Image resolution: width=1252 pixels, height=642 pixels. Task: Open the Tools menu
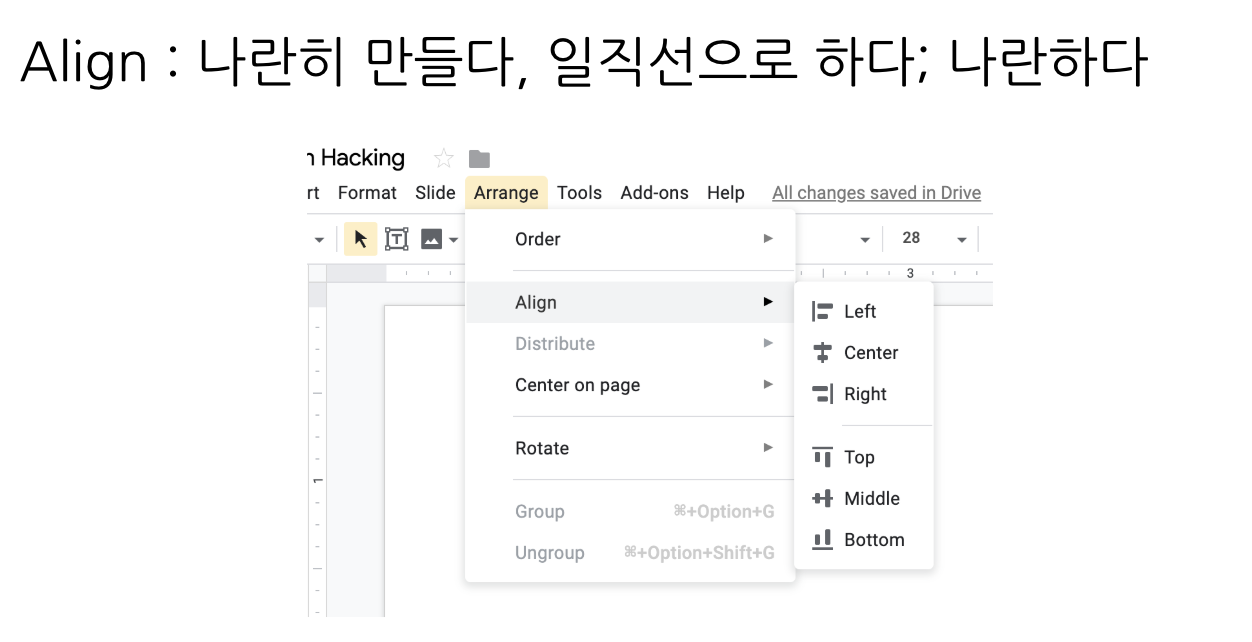(x=579, y=192)
